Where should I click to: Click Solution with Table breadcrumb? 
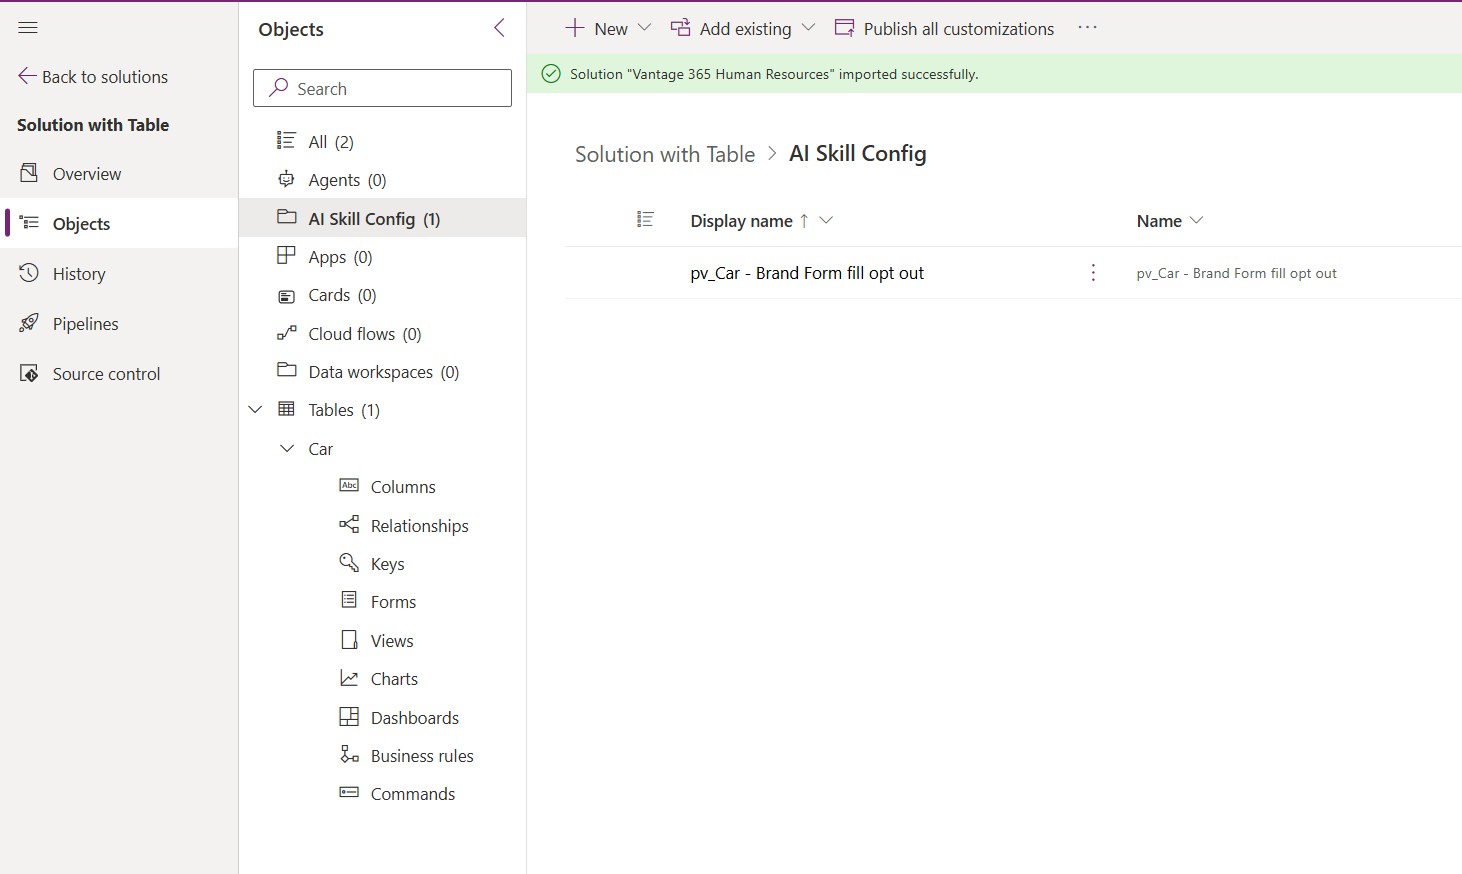coord(665,154)
